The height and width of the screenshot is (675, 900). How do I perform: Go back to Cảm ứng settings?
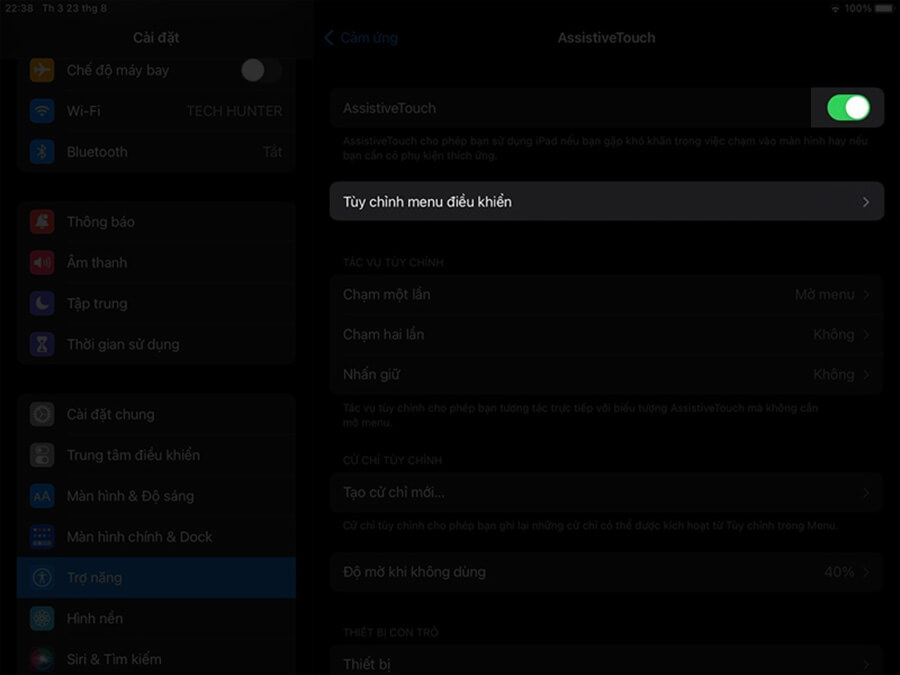click(x=360, y=37)
